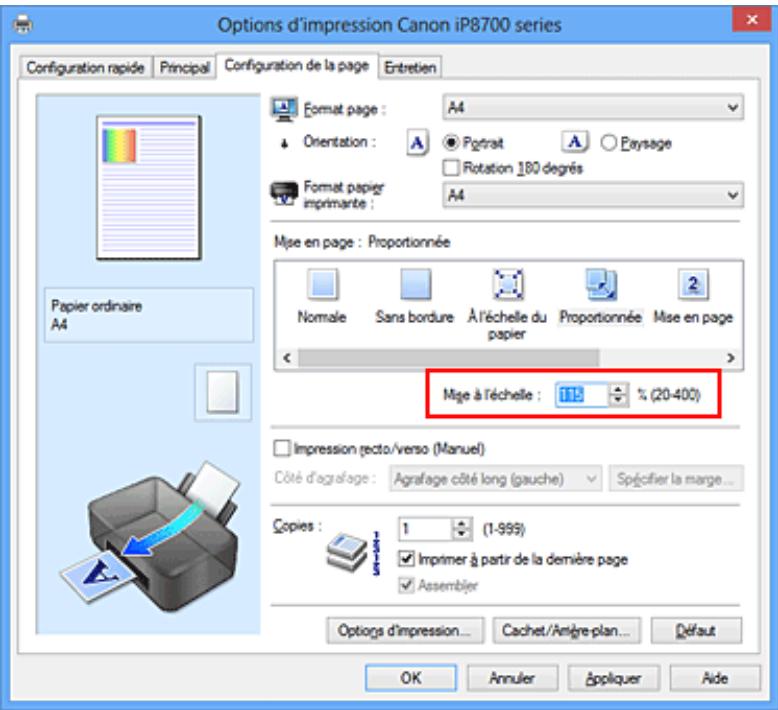778x710 pixels.
Task: Click the layout list horizontal scrollbar thumb
Action: click(449, 358)
